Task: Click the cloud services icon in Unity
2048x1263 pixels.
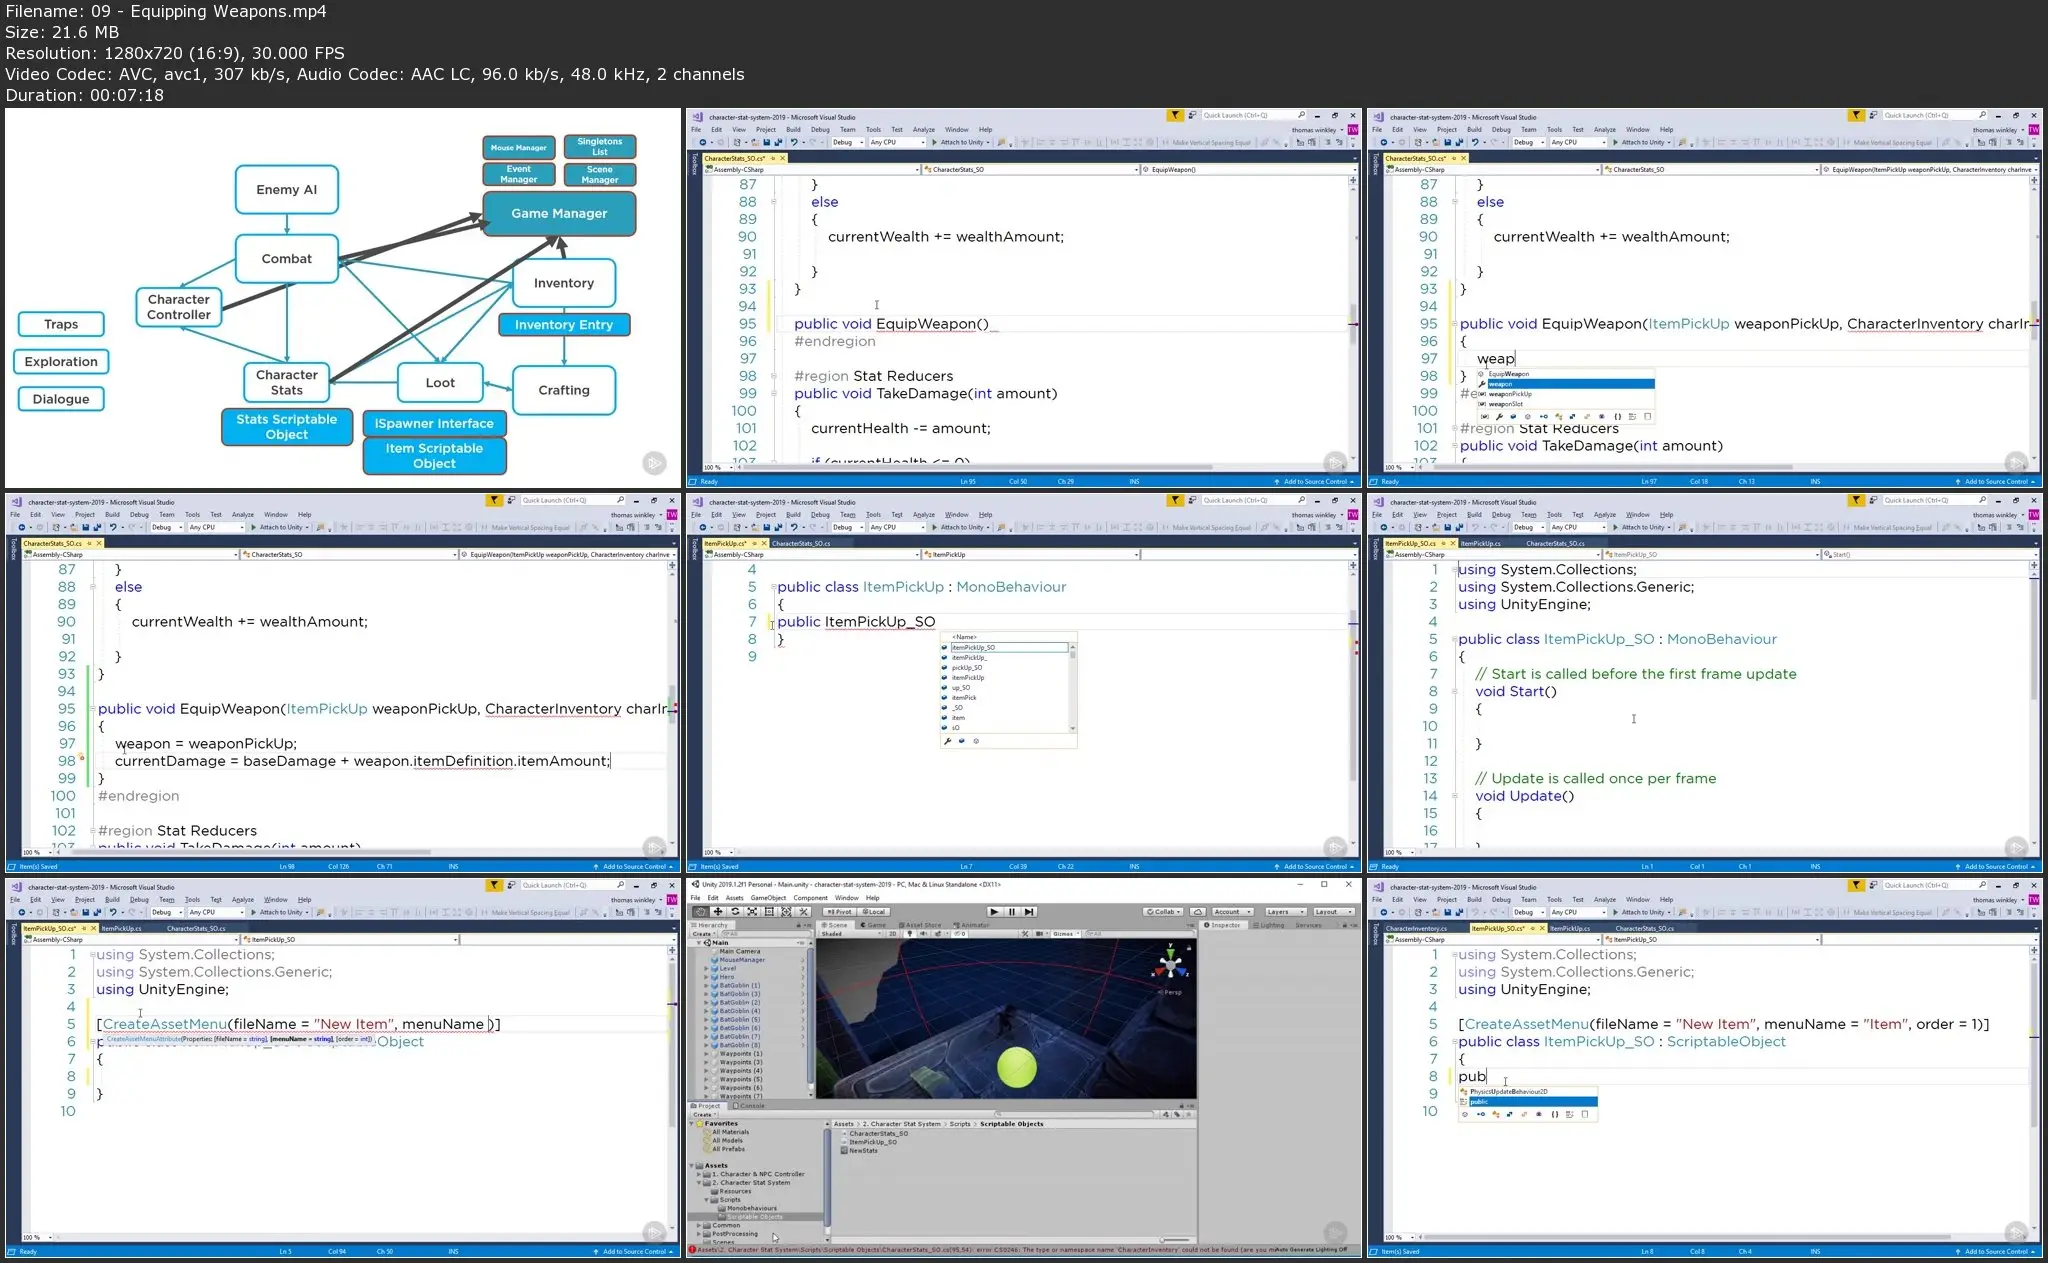Action: [x=1200, y=911]
